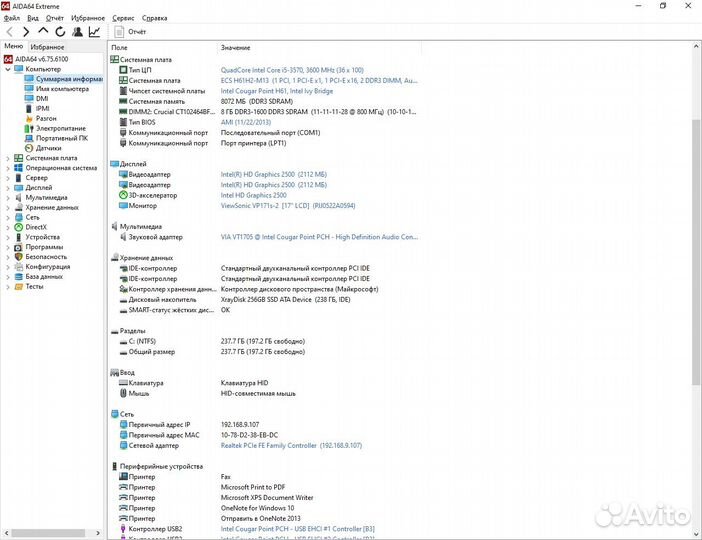
Task: Select the DMI tree item
Action: 42,99
